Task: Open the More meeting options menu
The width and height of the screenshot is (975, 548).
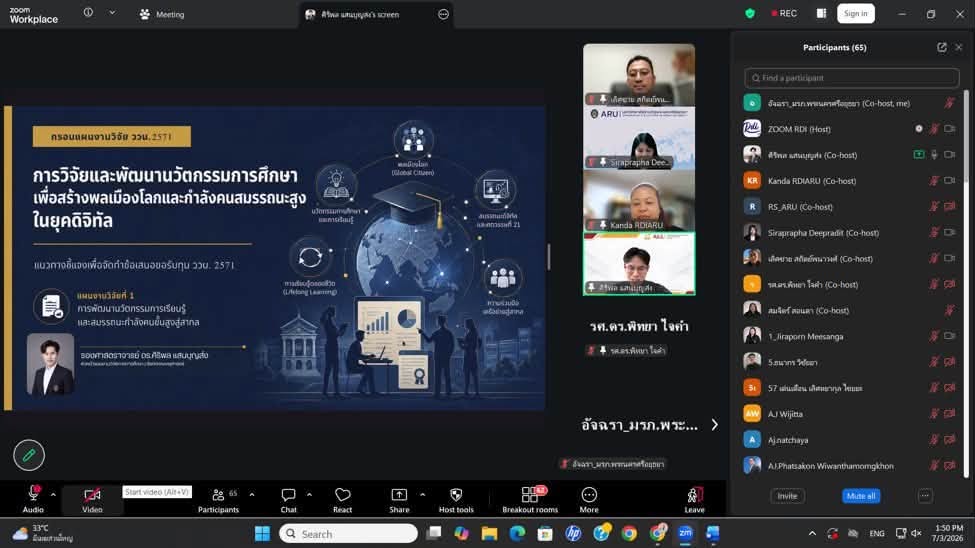Action: tap(589, 499)
